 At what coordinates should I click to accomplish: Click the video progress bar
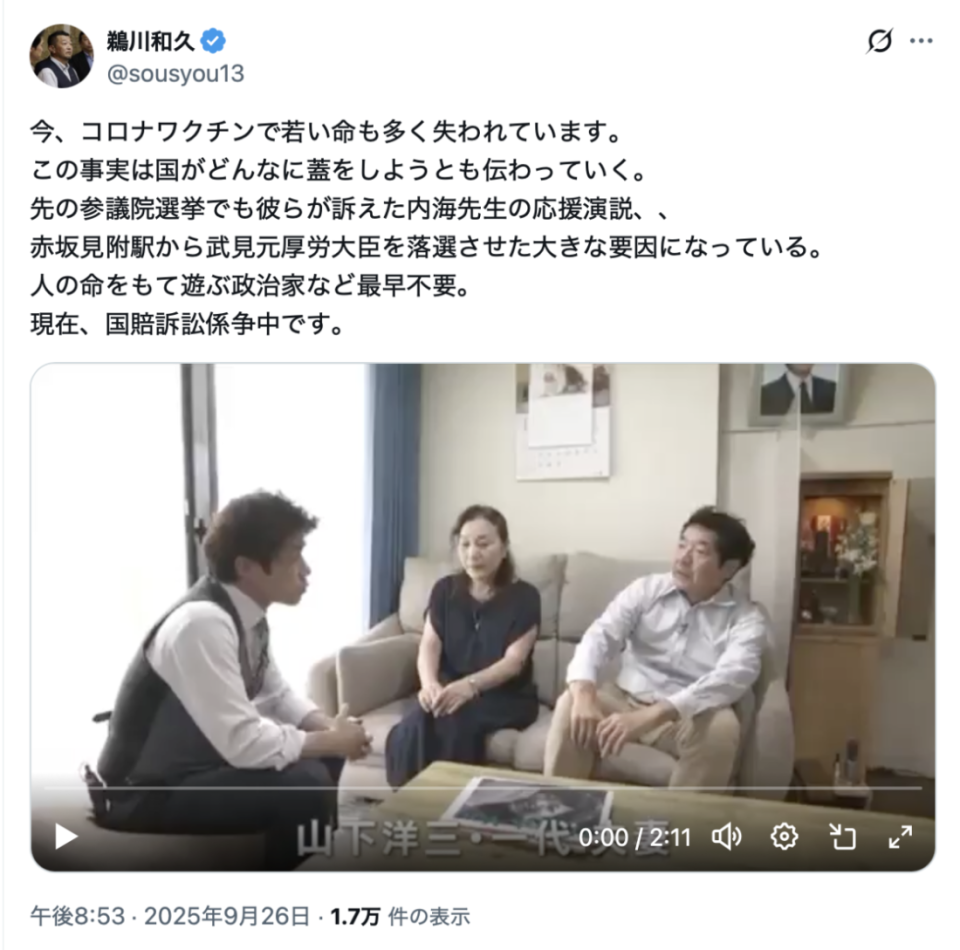[x=482, y=788]
